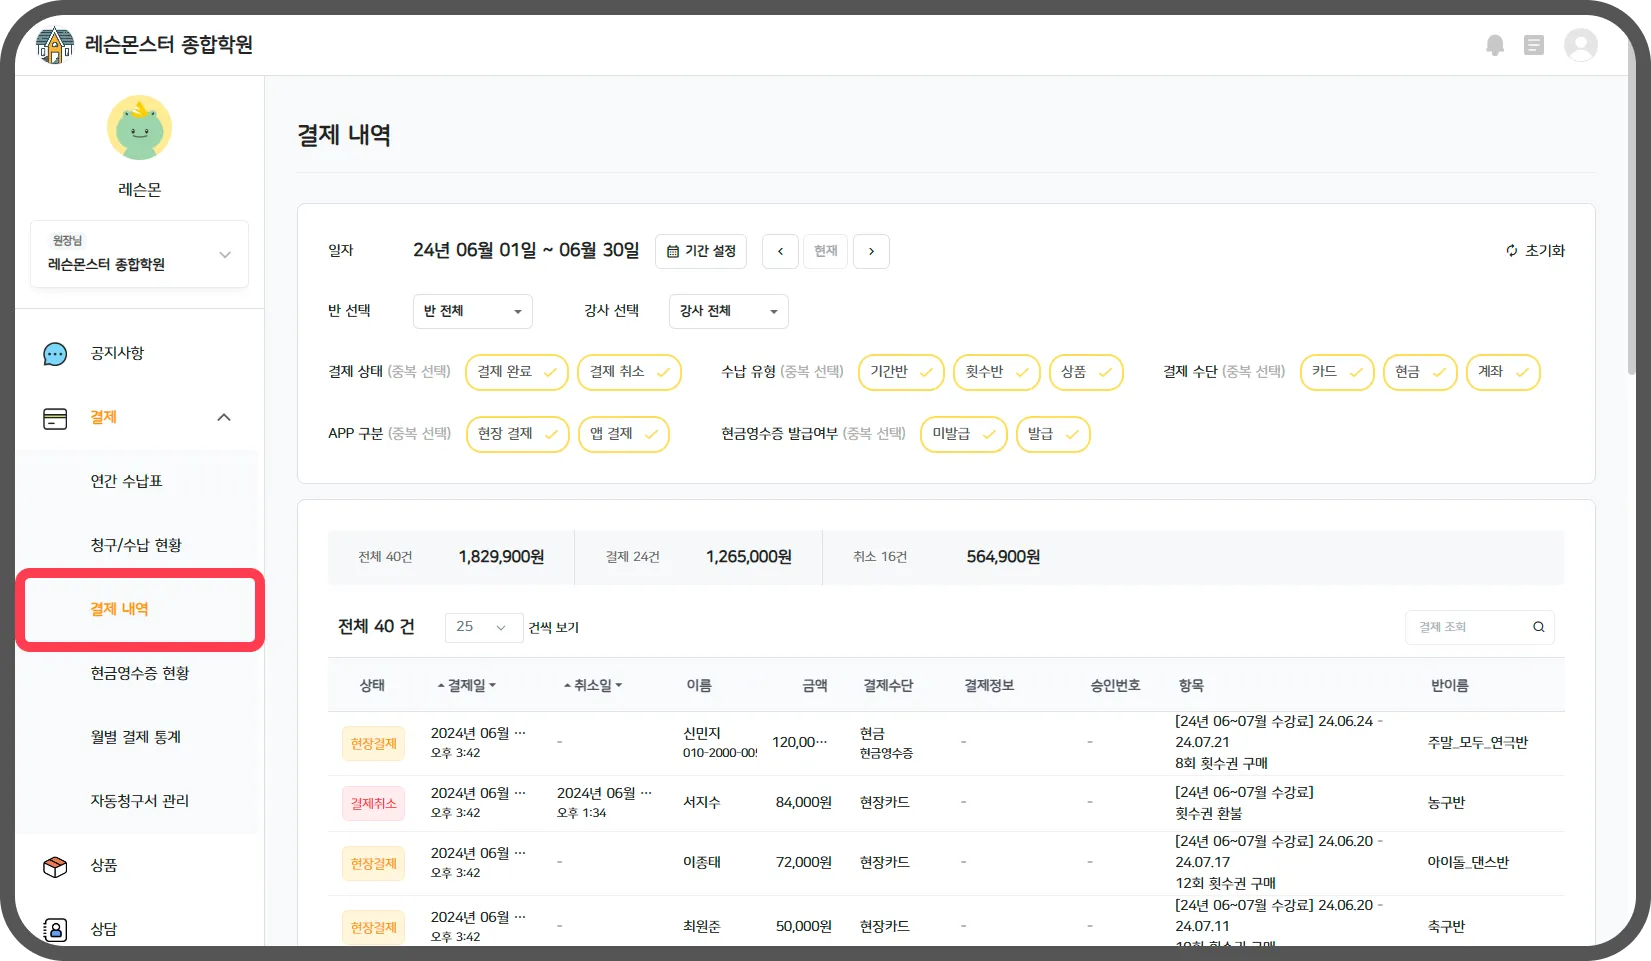
Task: Click the 84,000원 amount cell
Action: tap(804, 803)
